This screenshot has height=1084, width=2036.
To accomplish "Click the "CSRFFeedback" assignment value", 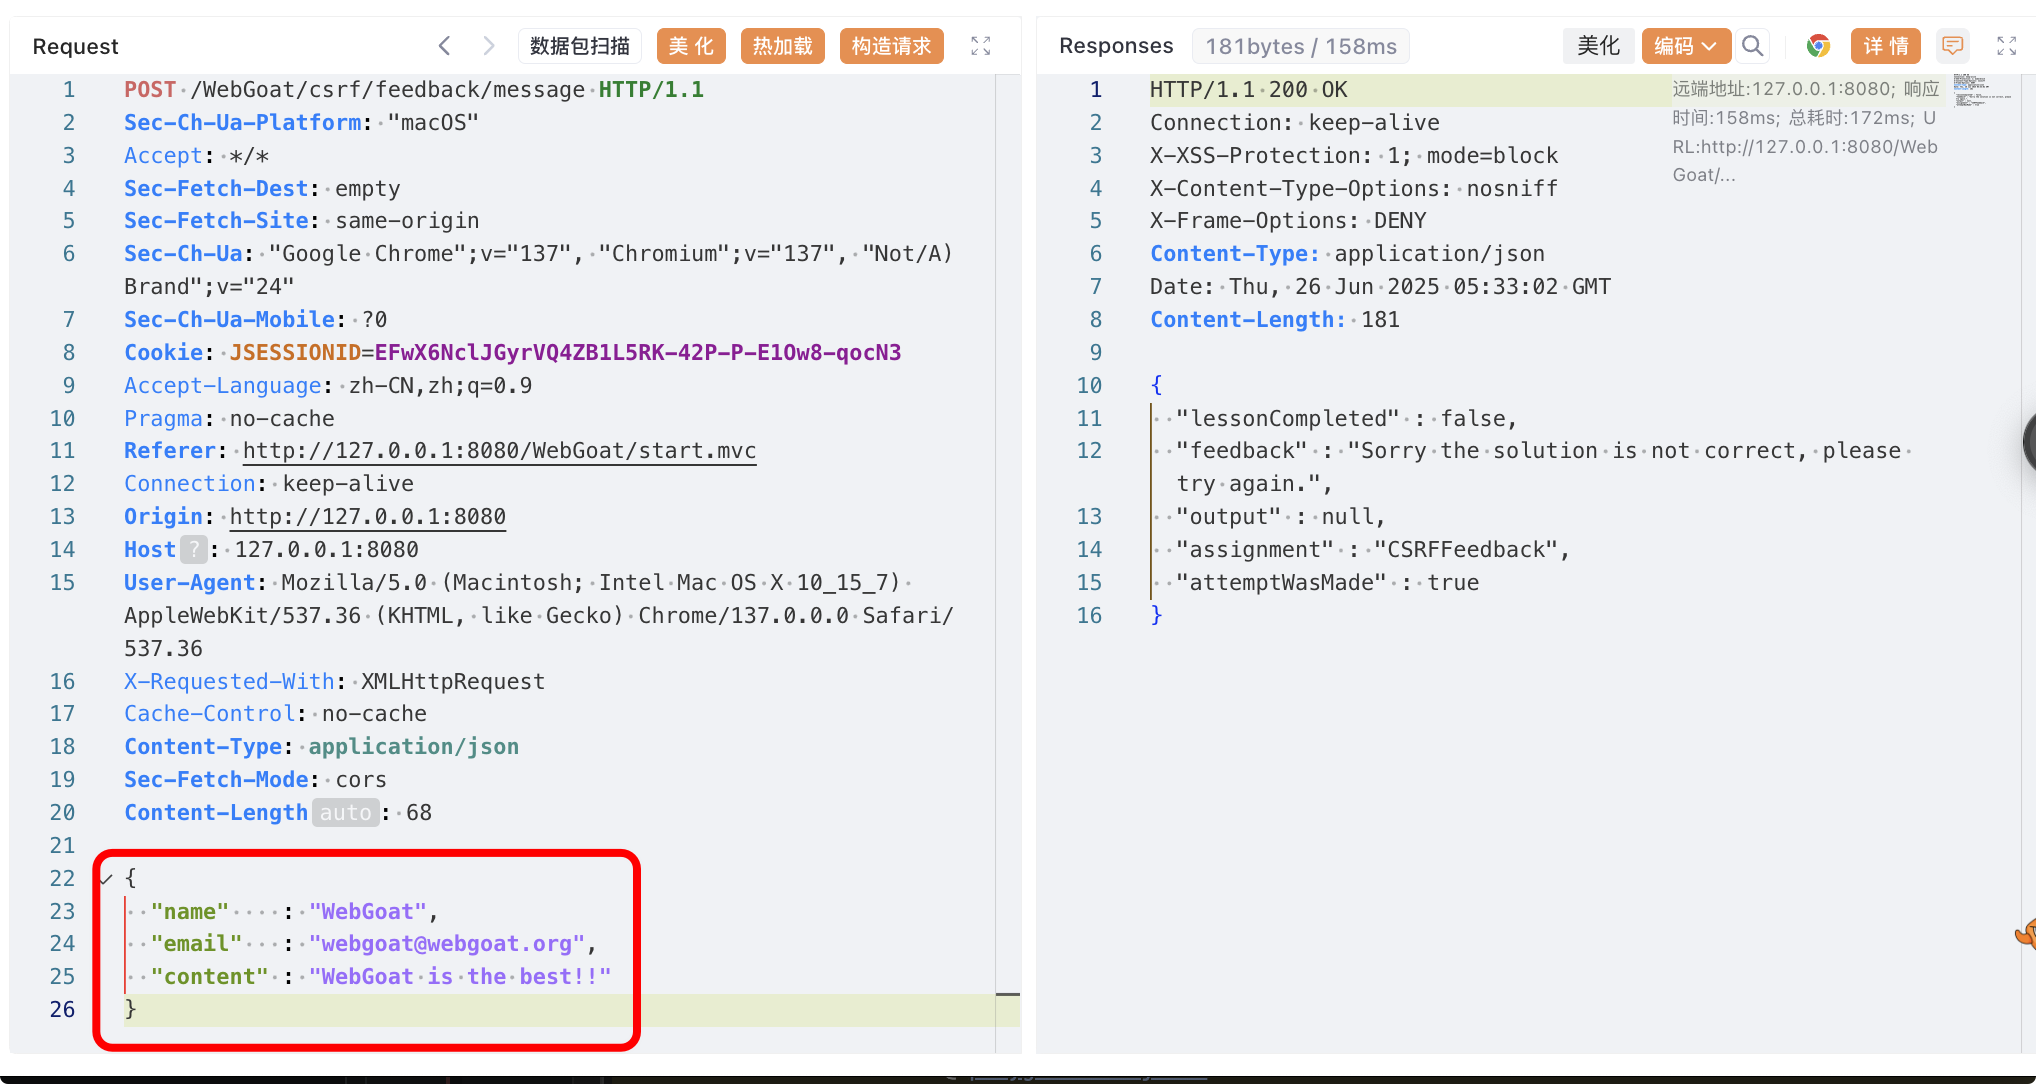I will [1466, 550].
